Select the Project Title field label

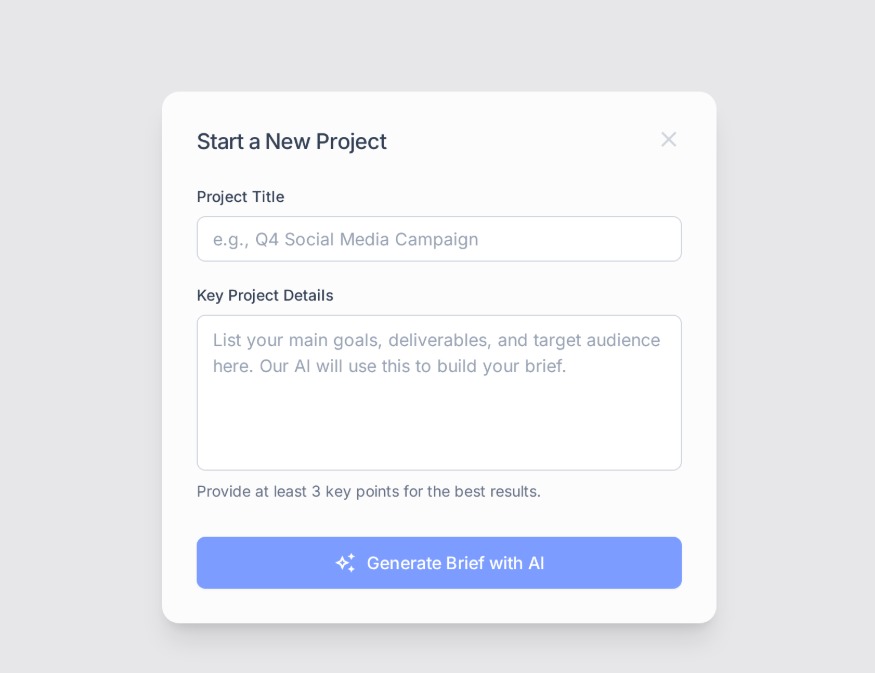click(x=241, y=197)
